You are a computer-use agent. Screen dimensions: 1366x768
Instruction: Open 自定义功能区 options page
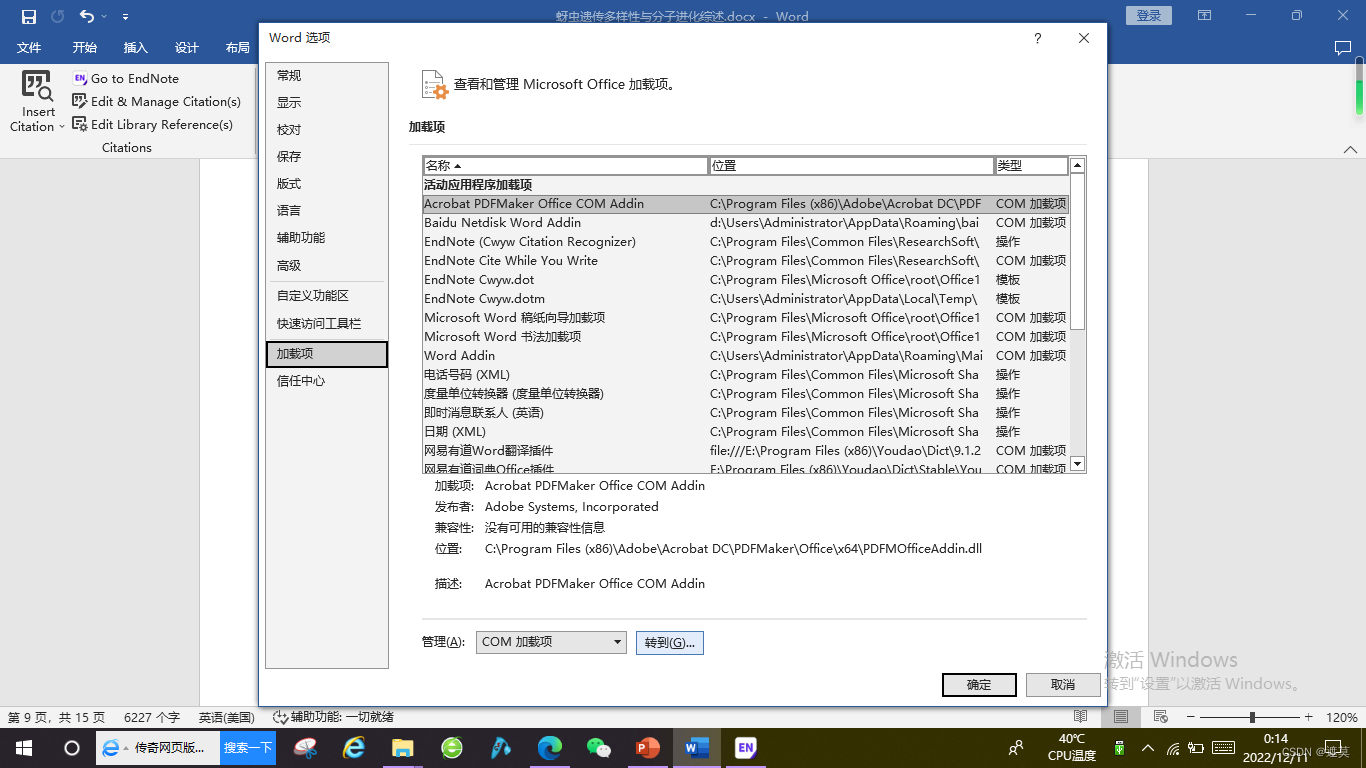click(x=326, y=296)
